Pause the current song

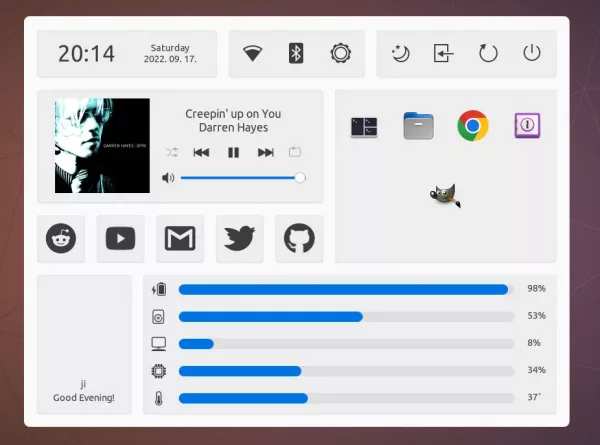tap(233, 153)
